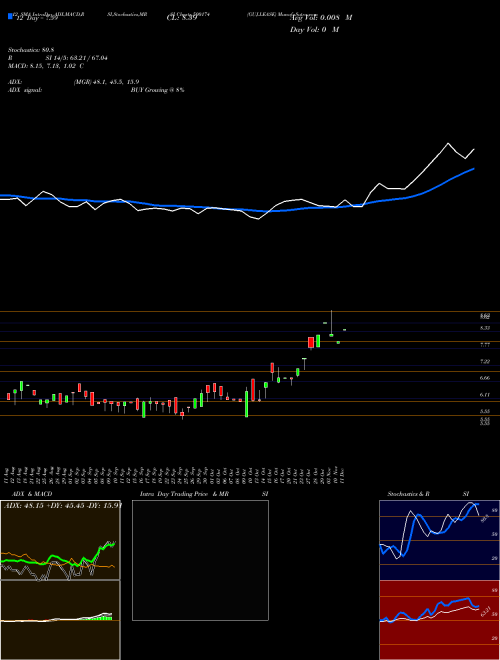Screen dimensions: 500x660
Task: Click the '12 Day = 7.99' SMA label
Action: [x=36, y=18]
